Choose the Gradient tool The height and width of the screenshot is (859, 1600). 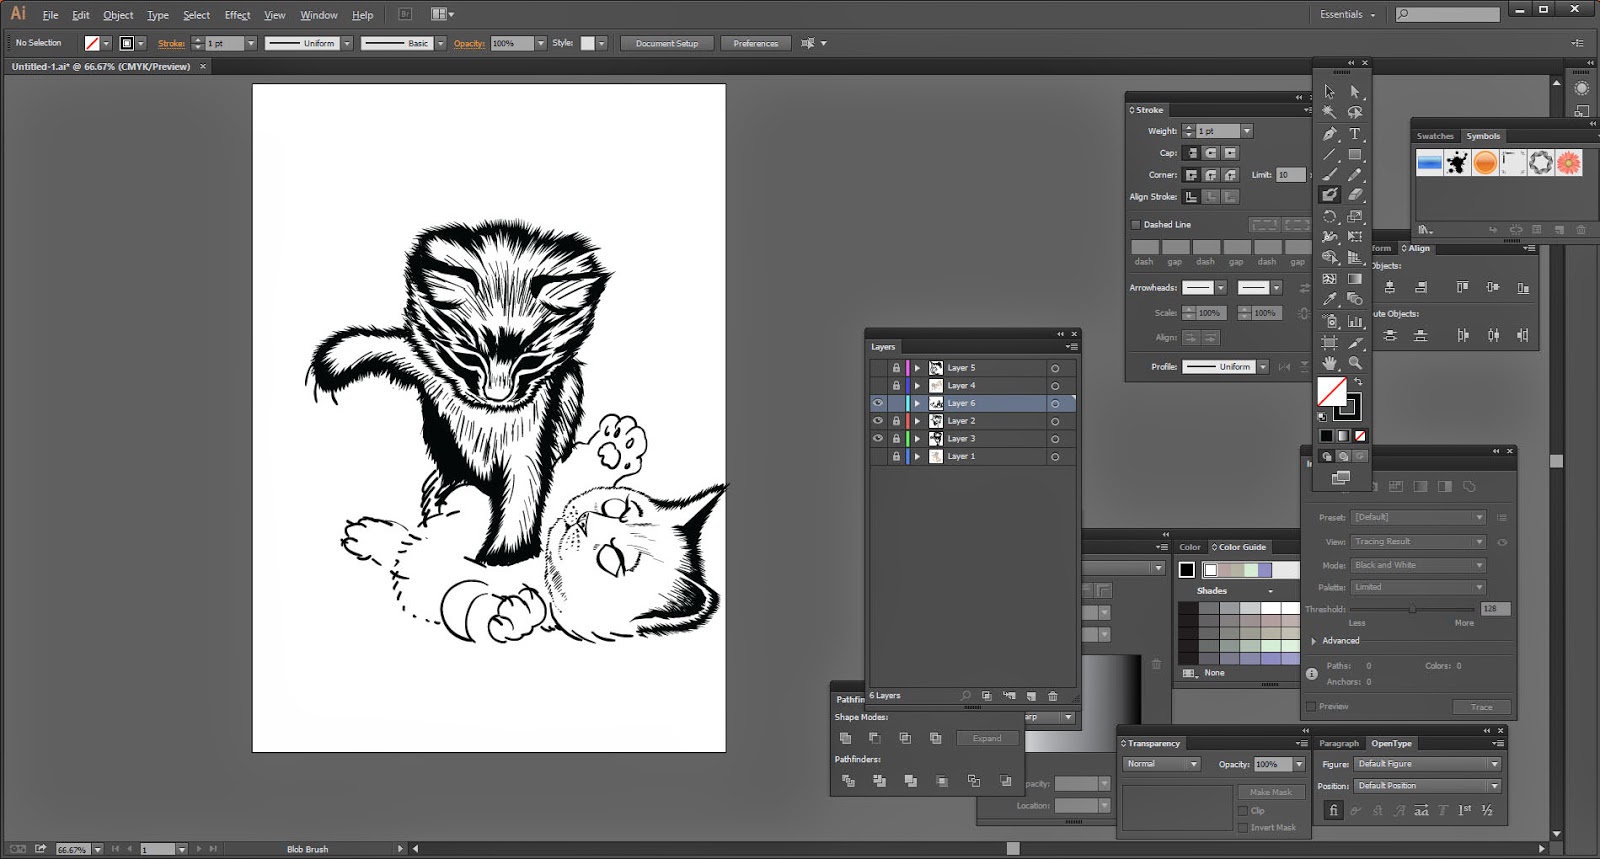click(1355, 279)
